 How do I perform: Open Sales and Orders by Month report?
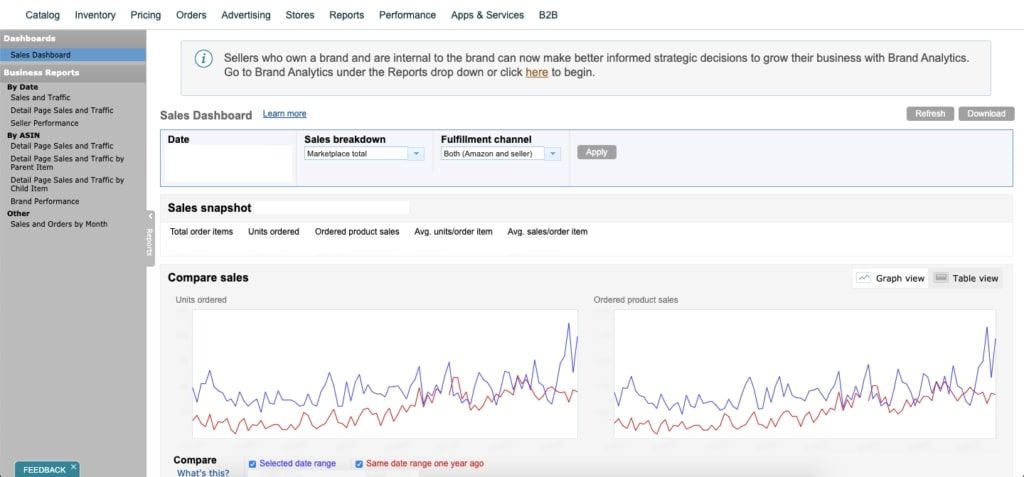coord(59,224)
